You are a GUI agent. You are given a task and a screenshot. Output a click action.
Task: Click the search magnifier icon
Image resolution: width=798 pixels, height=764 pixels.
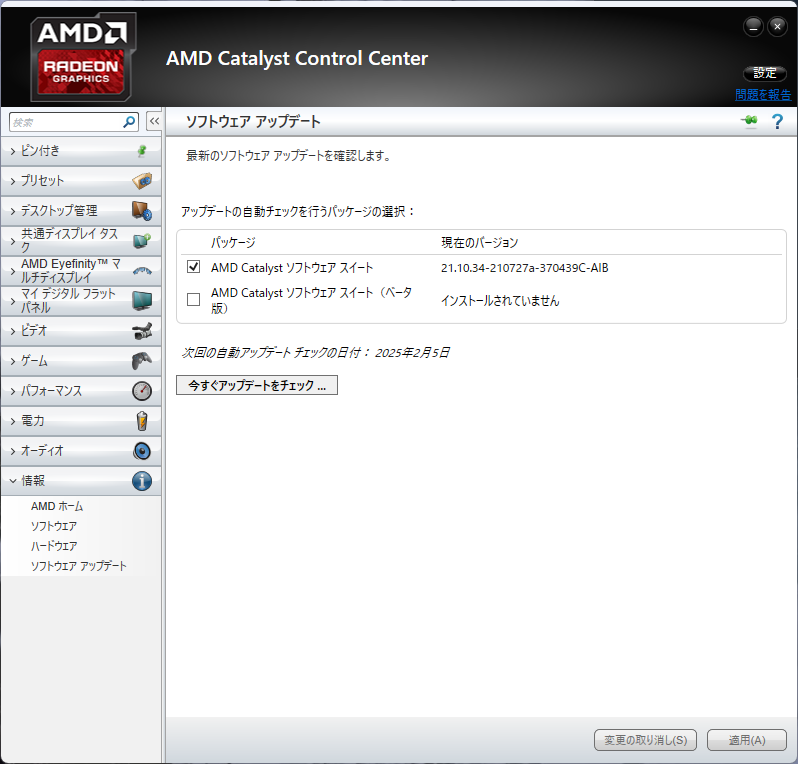click(x=129, y=121)
